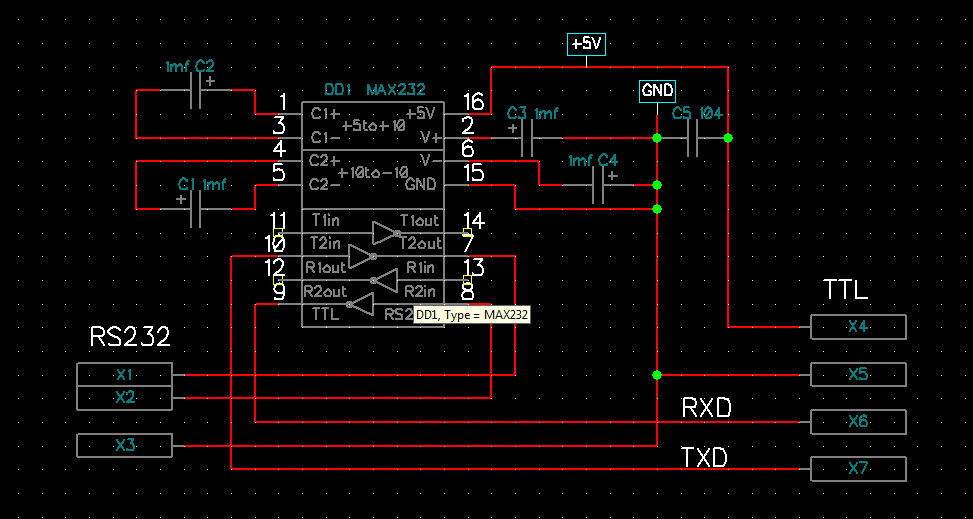The height and width of the screenshot is (519, 973).
Task: Select the R1in to R1out inverter symbol
Action: click(384, 280)
